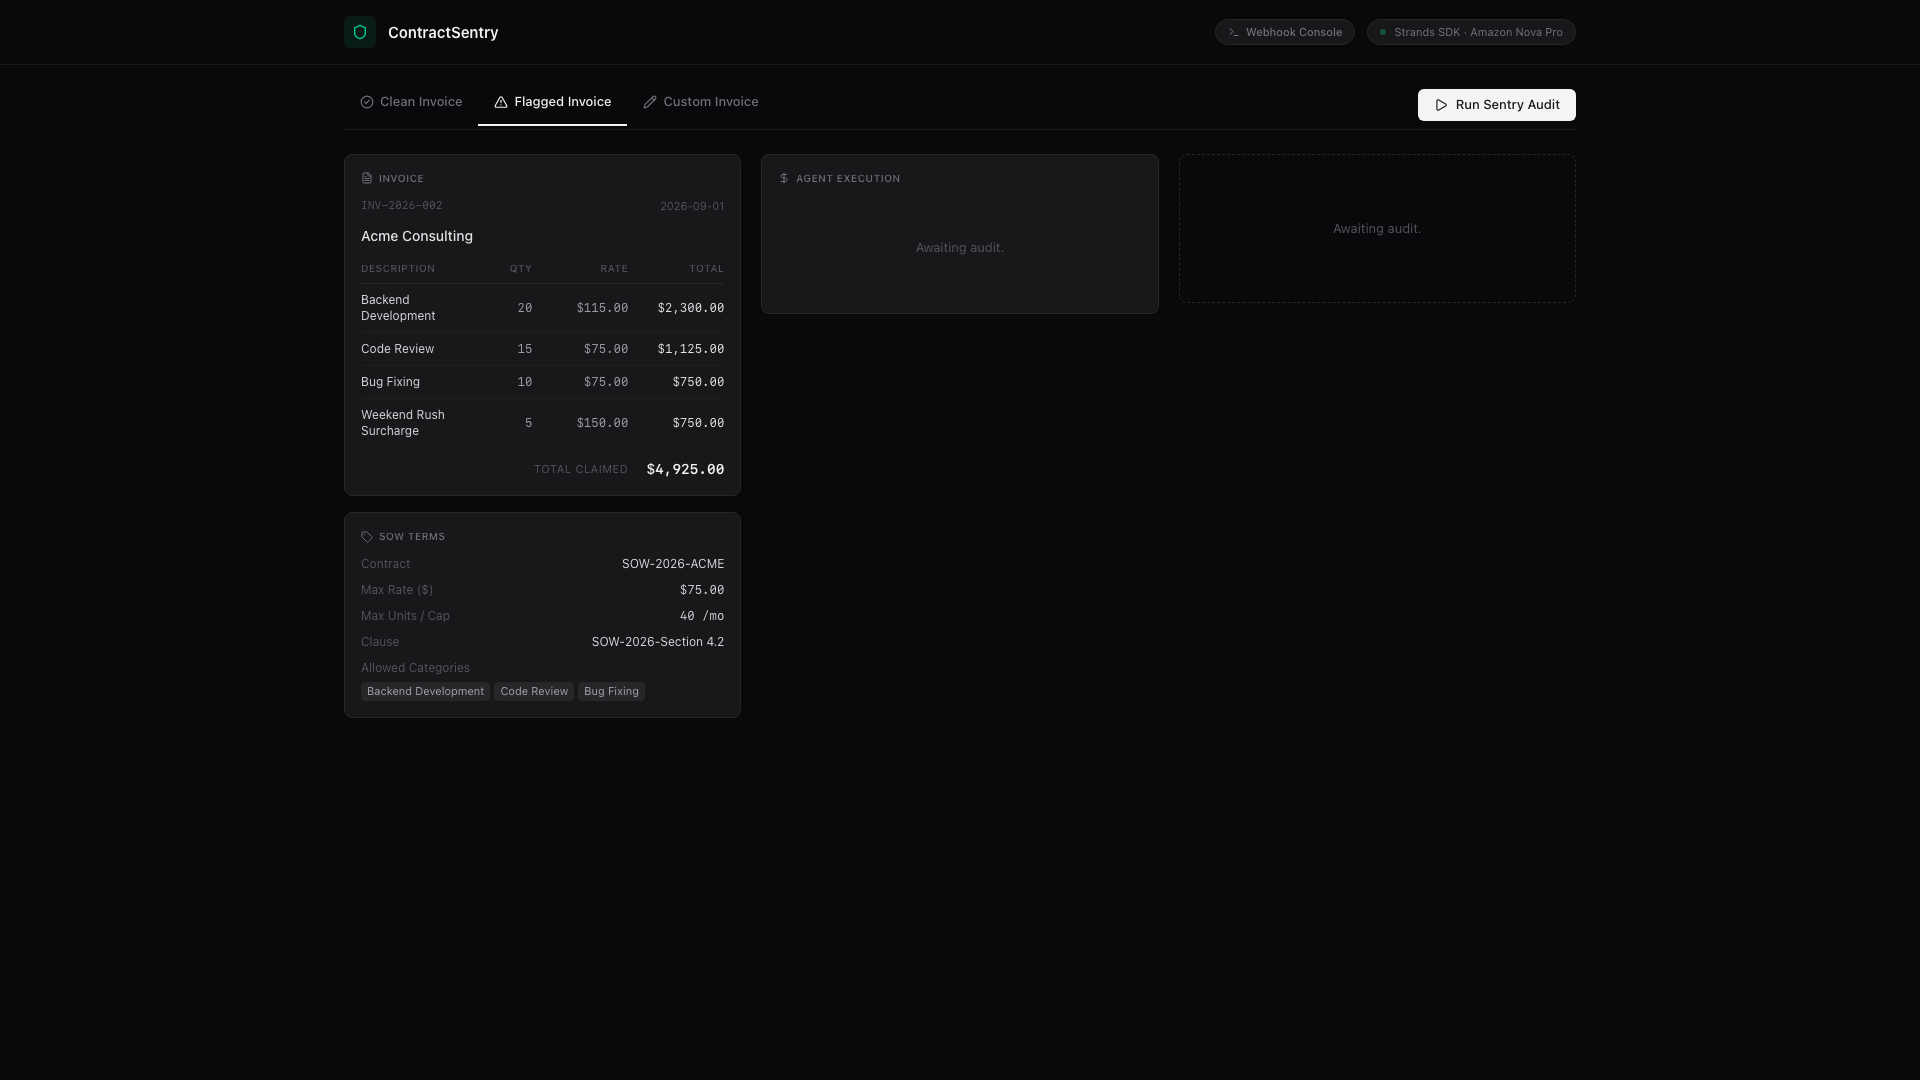1920x1080 pixels.
Task: Click the ContractSentry app title
Action: tap(443, 32)
